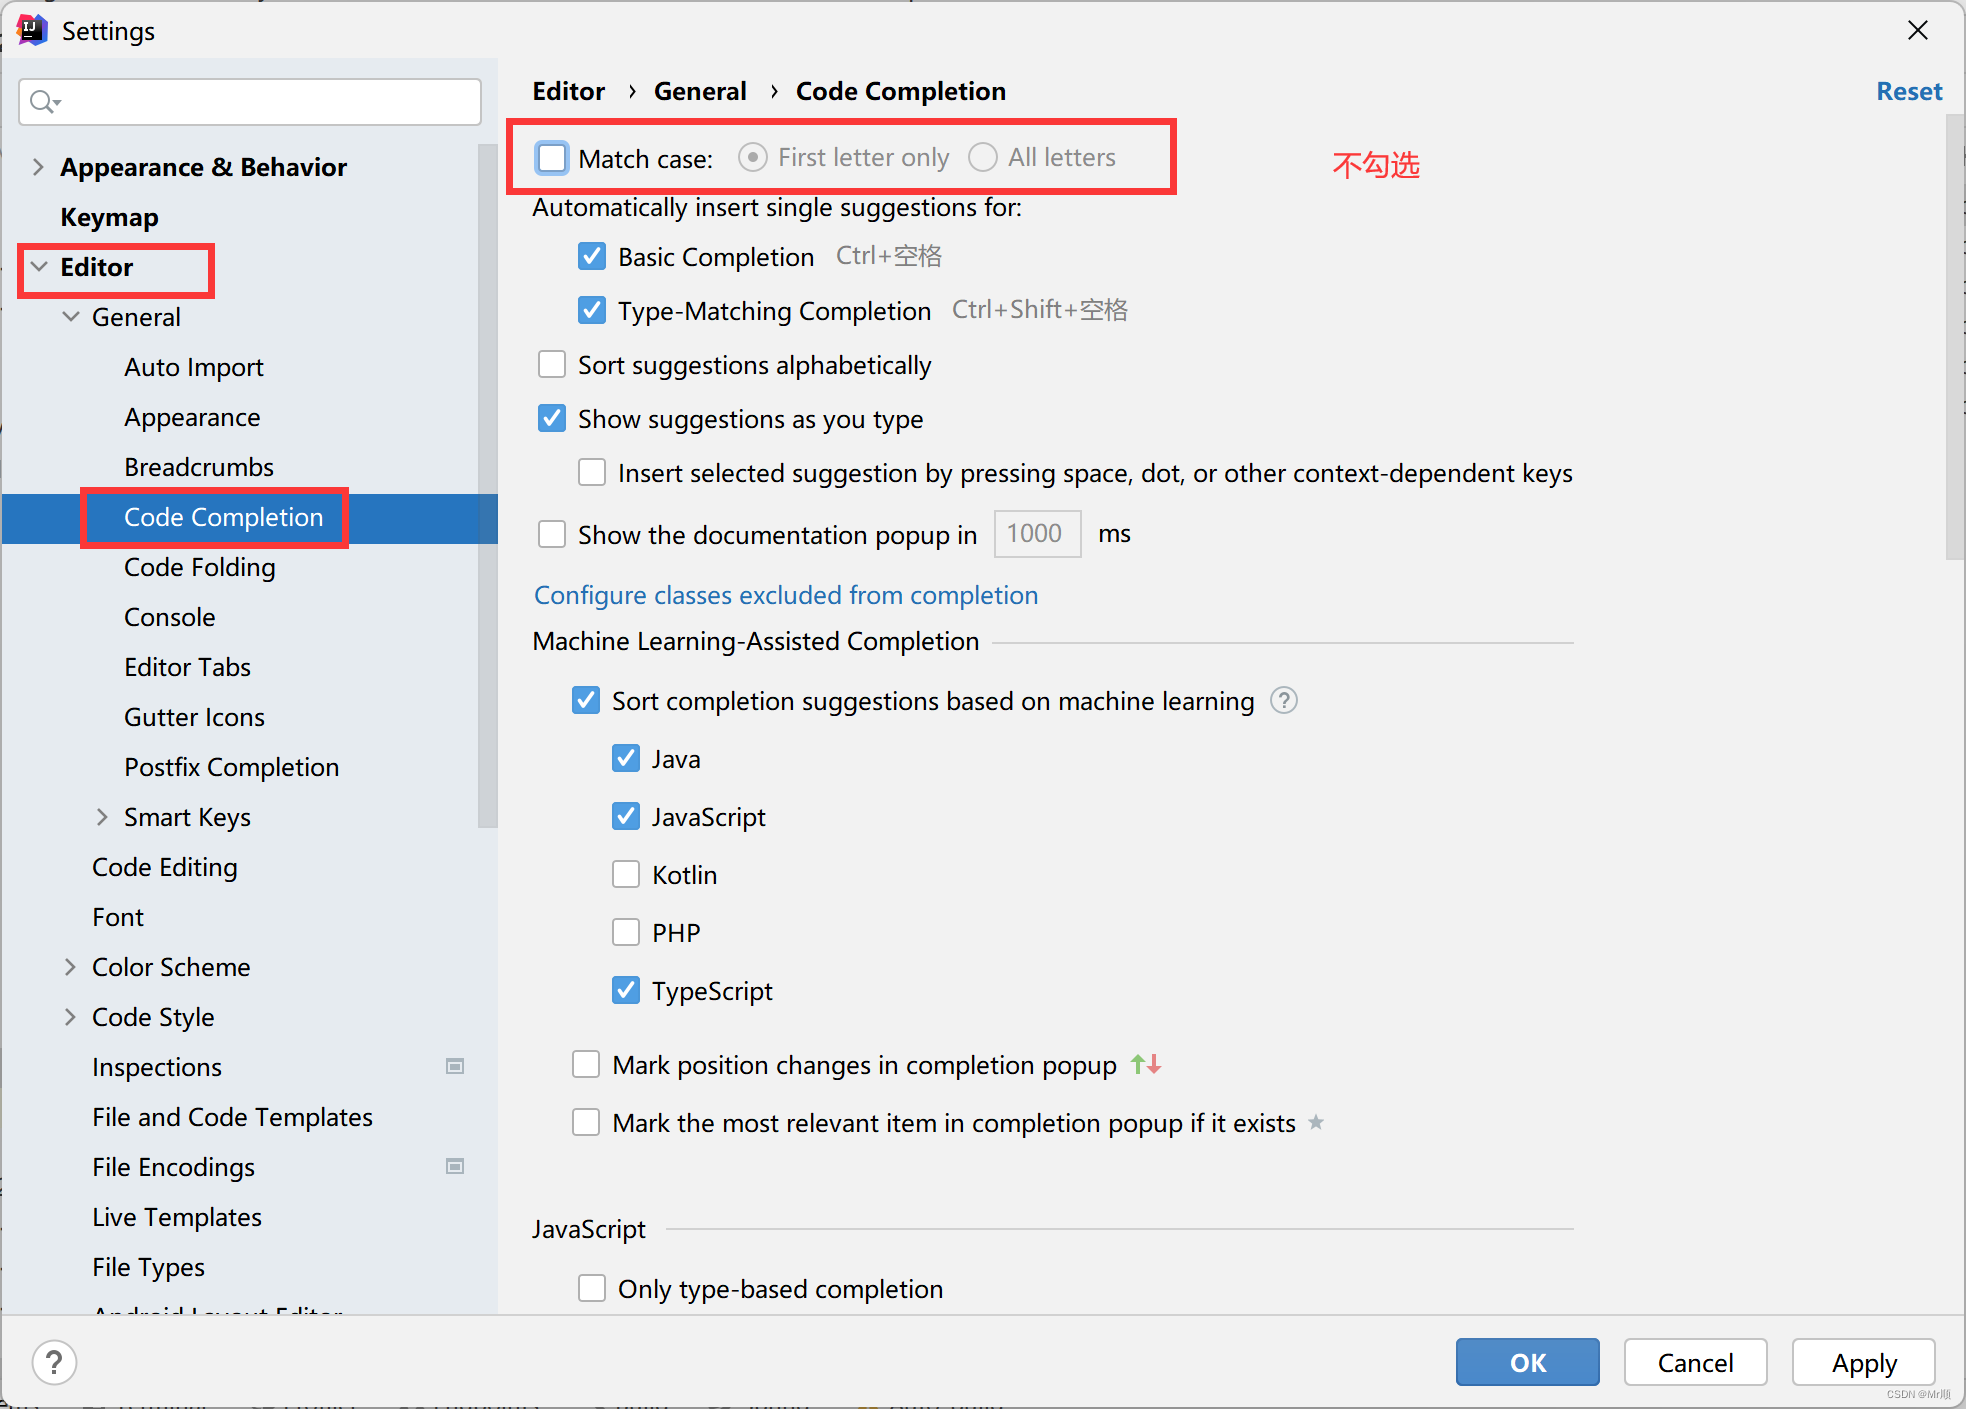The height and width of the screenshot is (1409, 1966).
Task: Click the File Encodings project-level settings icon
Action: pos(455,1166)
